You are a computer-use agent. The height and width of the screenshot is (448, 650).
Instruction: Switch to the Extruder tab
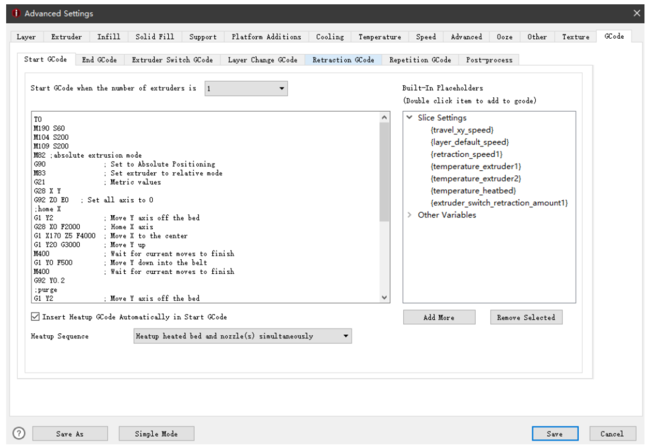point(66,37)
